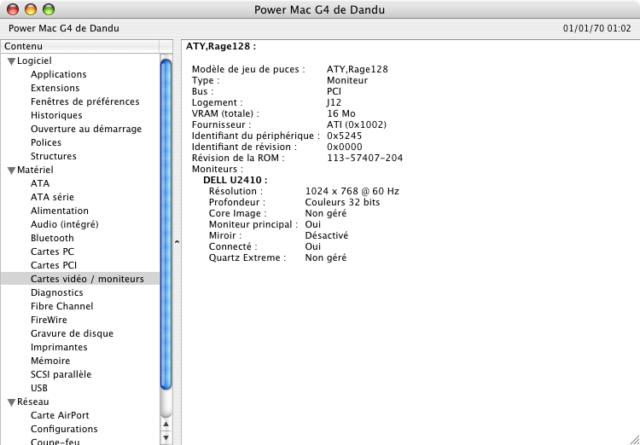Select Applications in the sidebar
The height and width of the screenshot is (445, 640).
(x=58, y=75)
